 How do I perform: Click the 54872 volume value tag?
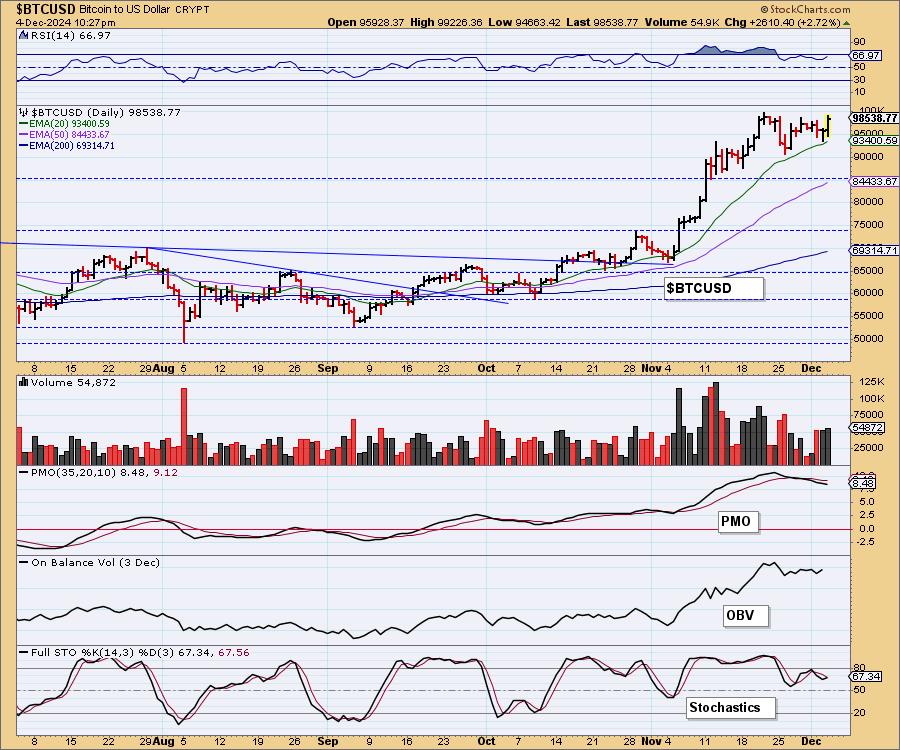coord(867,428)
